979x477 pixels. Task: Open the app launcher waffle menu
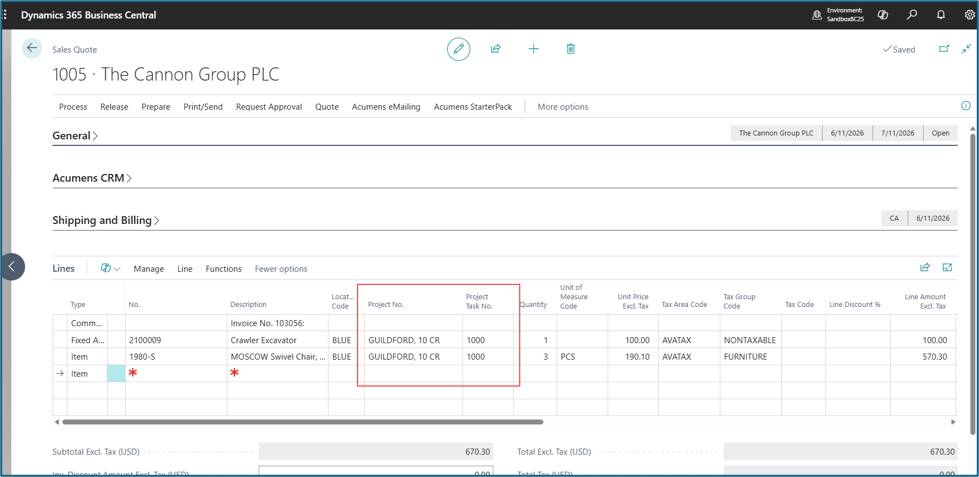(x=6, y=15)
